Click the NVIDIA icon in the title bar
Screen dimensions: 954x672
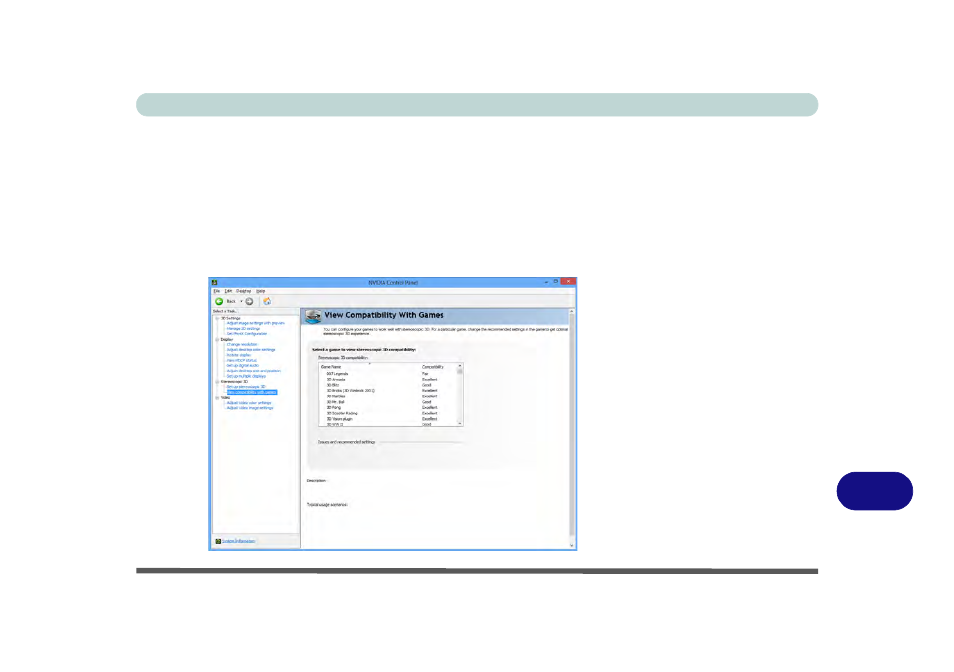pos(215,282)
